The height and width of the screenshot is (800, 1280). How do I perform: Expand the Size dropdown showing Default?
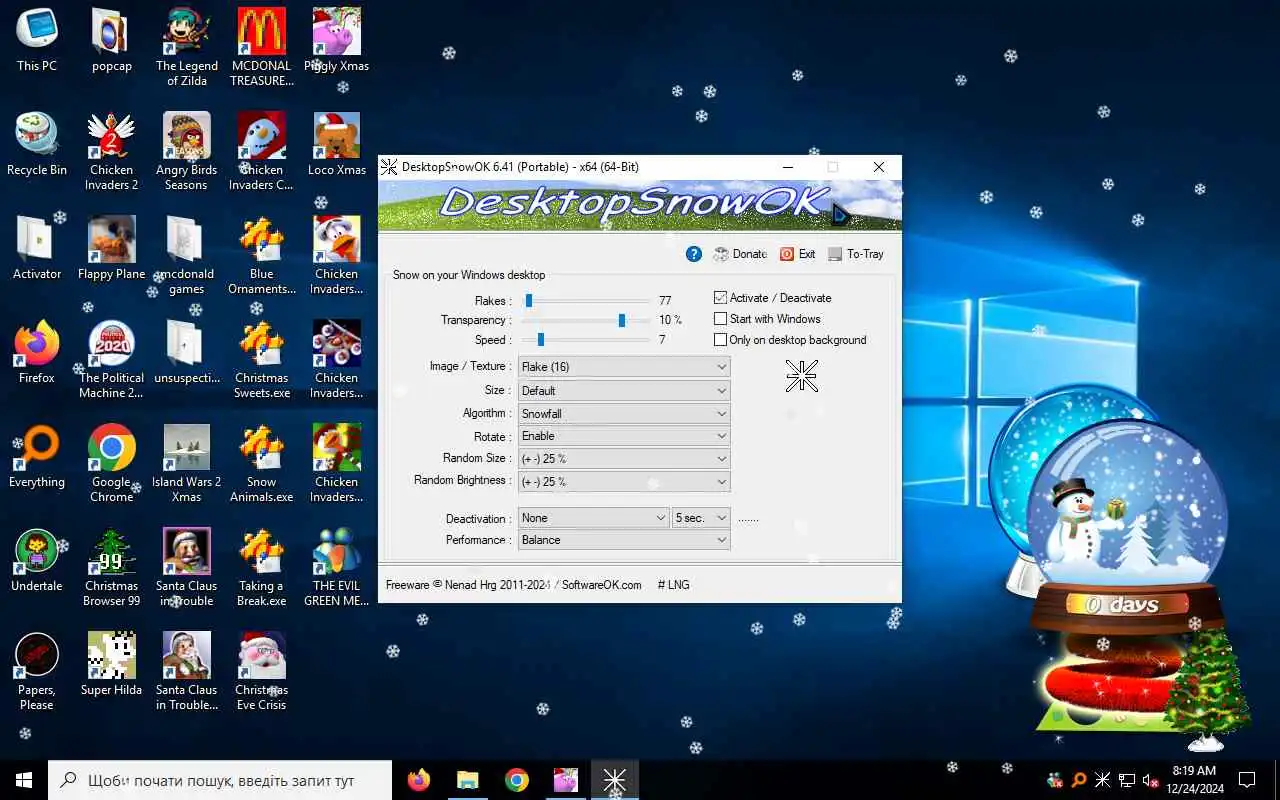coord(624,390)
